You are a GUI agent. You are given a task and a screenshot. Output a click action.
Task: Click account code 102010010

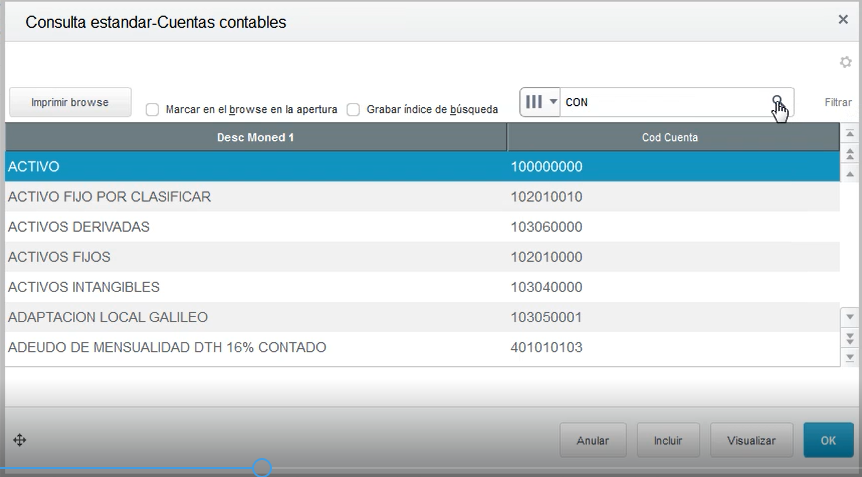click(x=546, y=197)
